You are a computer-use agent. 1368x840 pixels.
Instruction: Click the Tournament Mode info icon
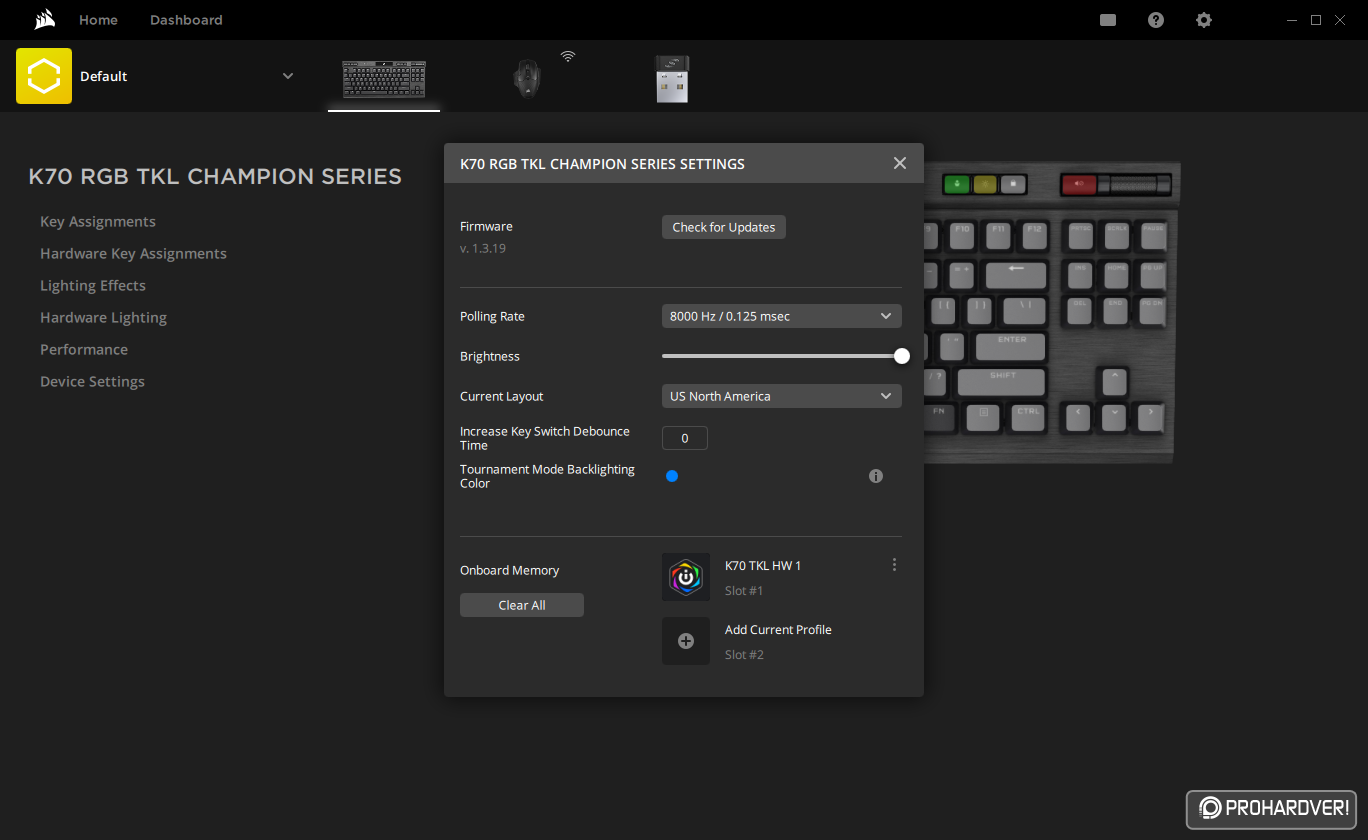pos(876,476)
